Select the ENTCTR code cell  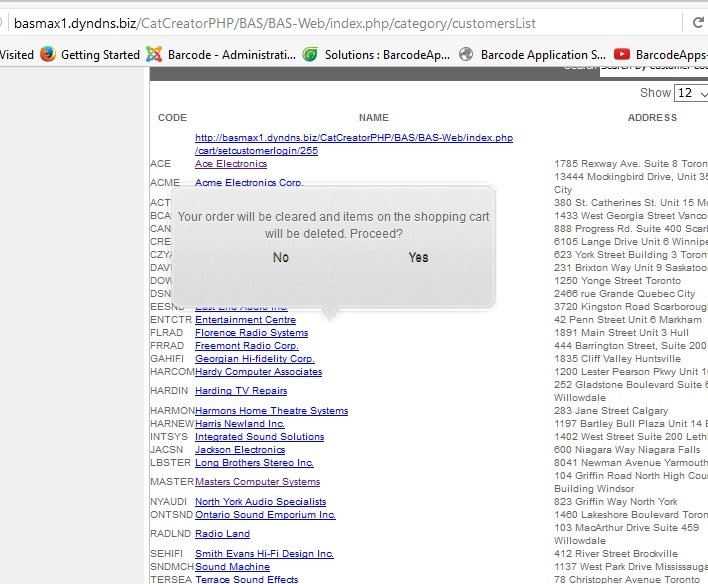click(x=171, y=320)
